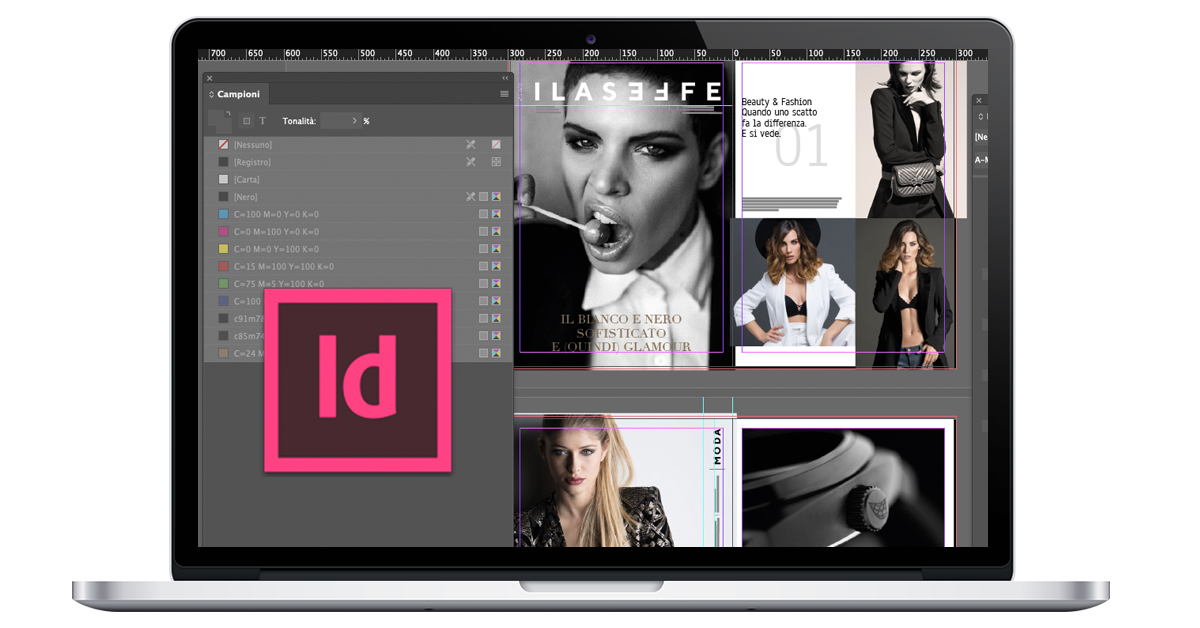
Task: Click the non-editable pencil icon for [Nero]
Action: (471, 197)
